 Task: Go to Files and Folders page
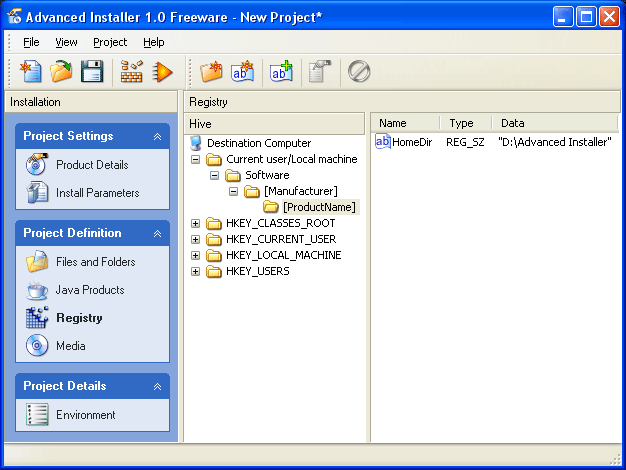(96, 262)
